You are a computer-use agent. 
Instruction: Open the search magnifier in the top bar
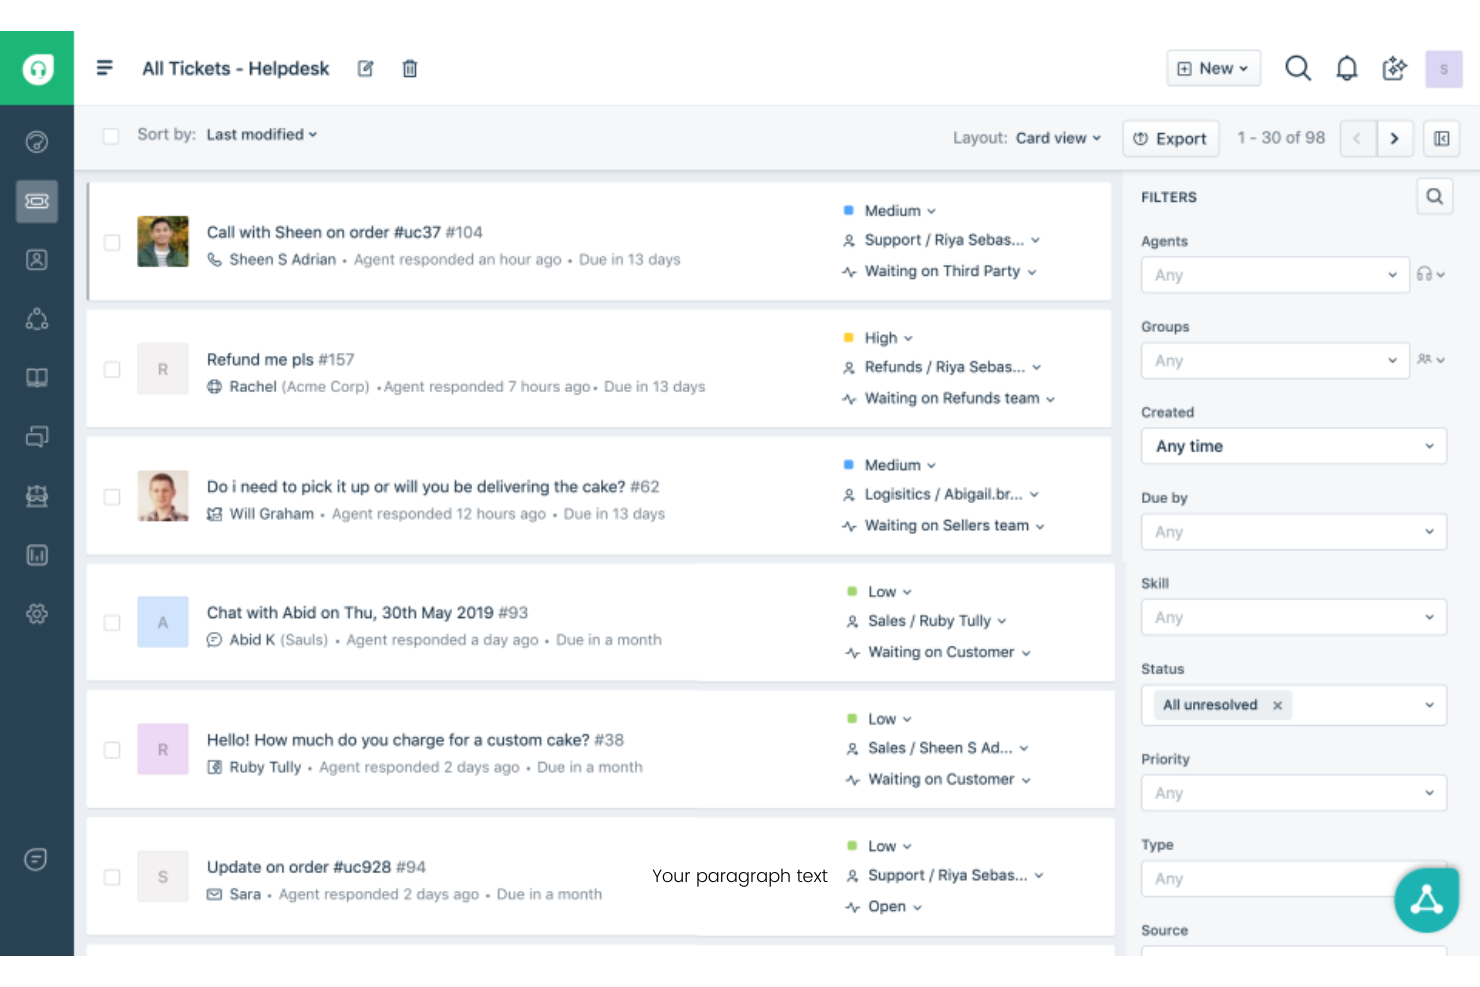coord(1297,68)
